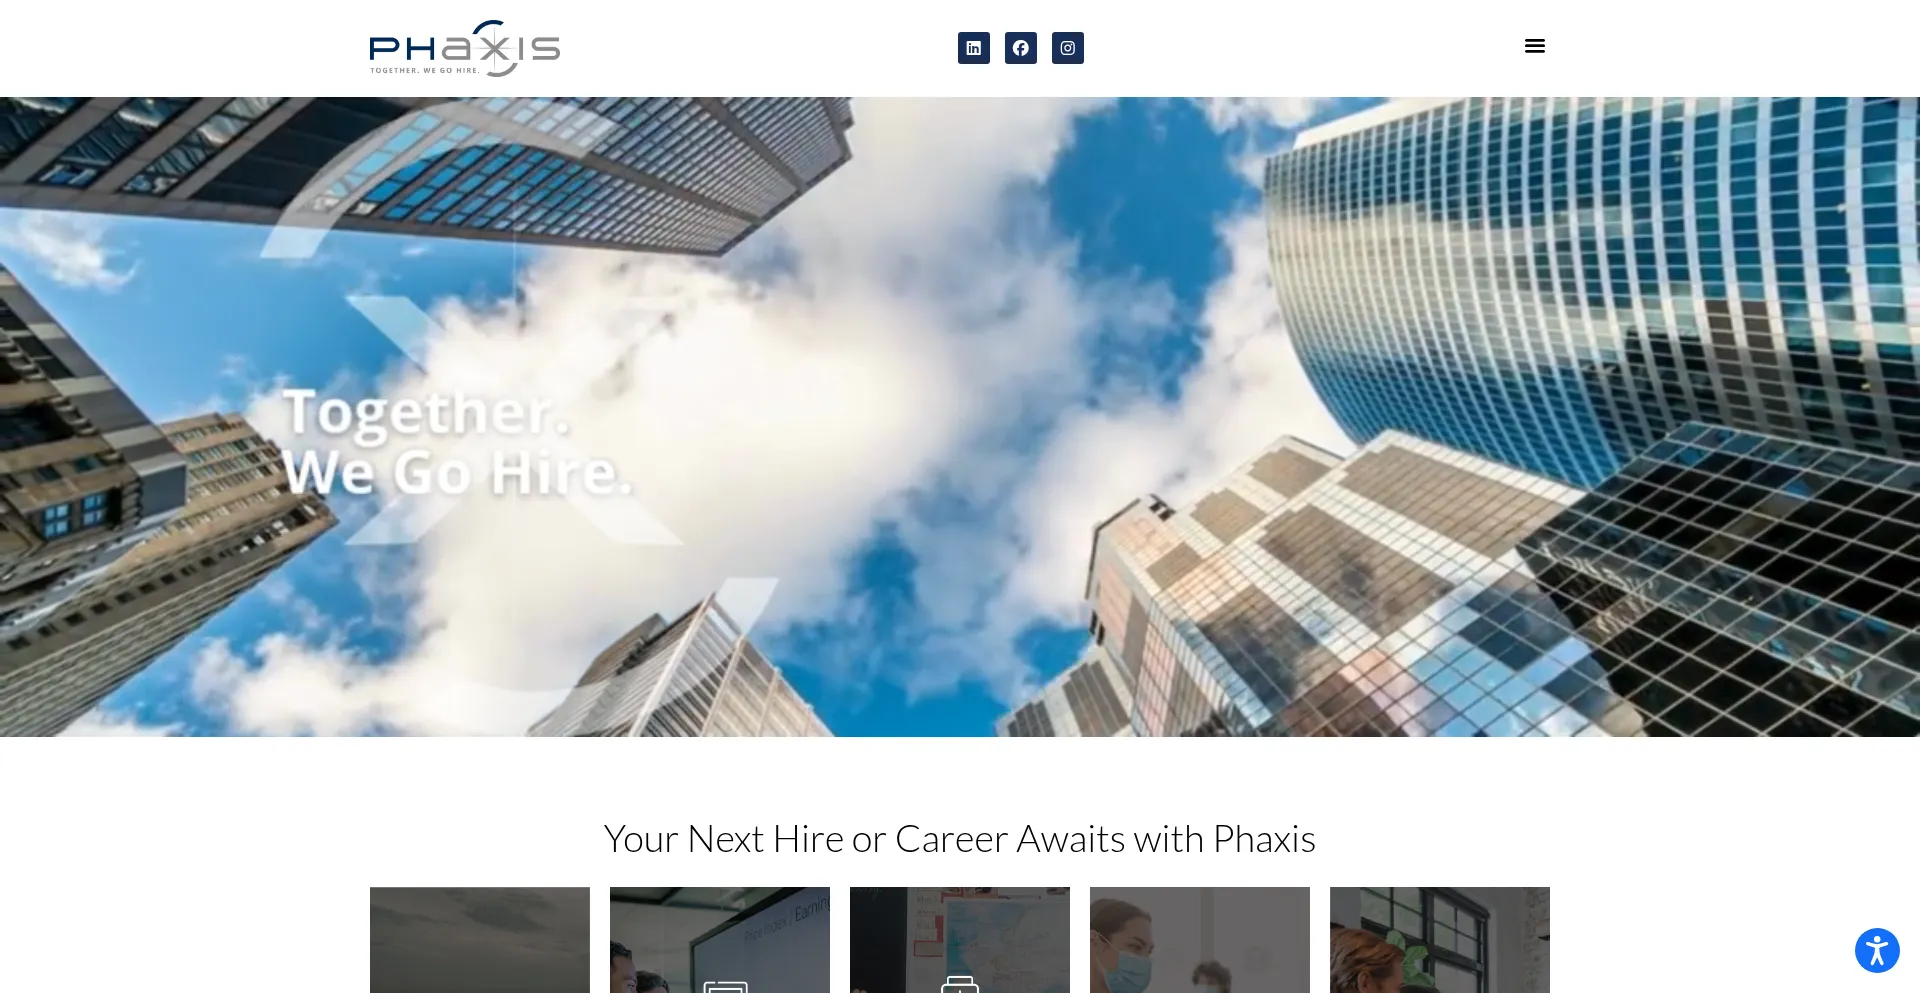Click the 'Together. We Go Hire.' hero text

[x=457, y=442]
